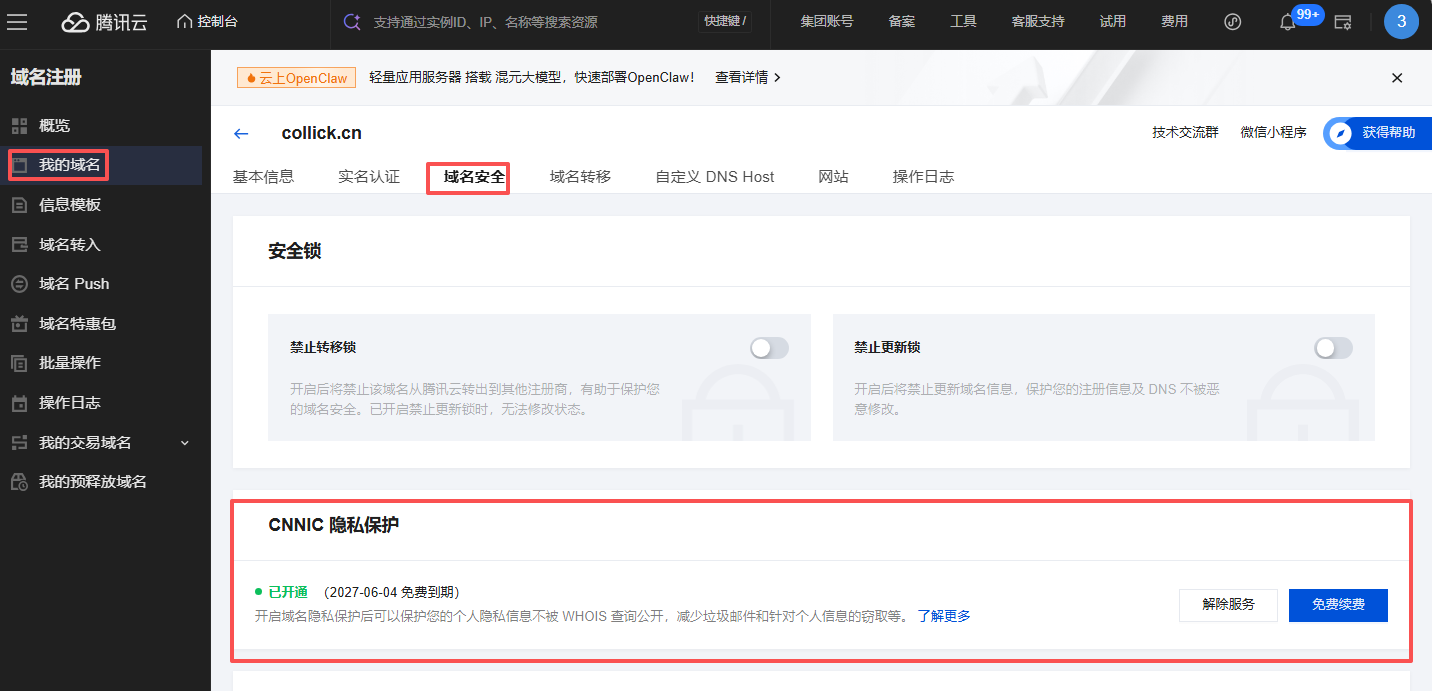Switch to 网站 tab
The width and height of the screenshot is (1432, 691).
pyautogui.click(x=833, y=177)
